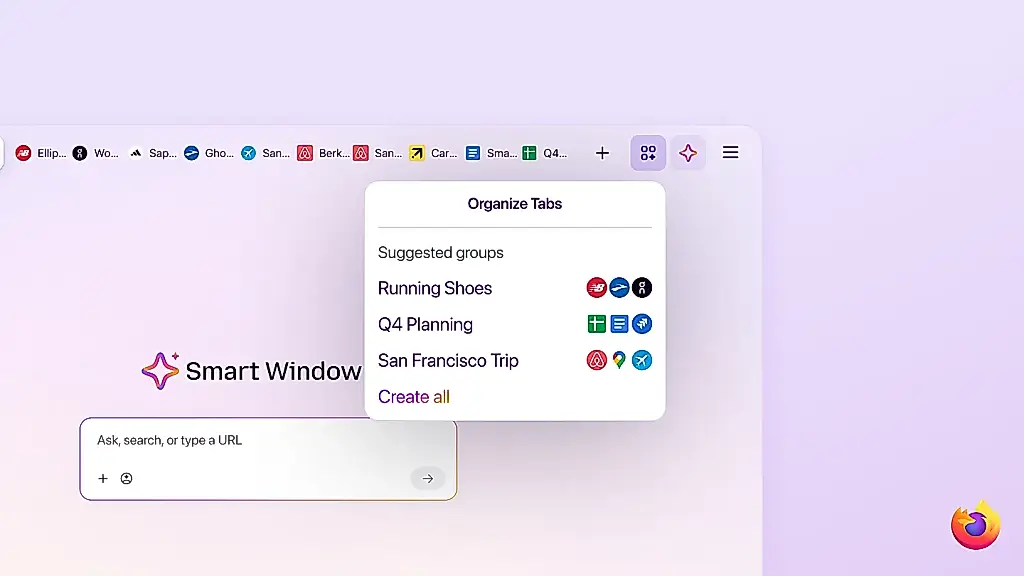1024x576 pixels.
Task: Open a new tab with plus icon
Action: [x=602, y=153]
